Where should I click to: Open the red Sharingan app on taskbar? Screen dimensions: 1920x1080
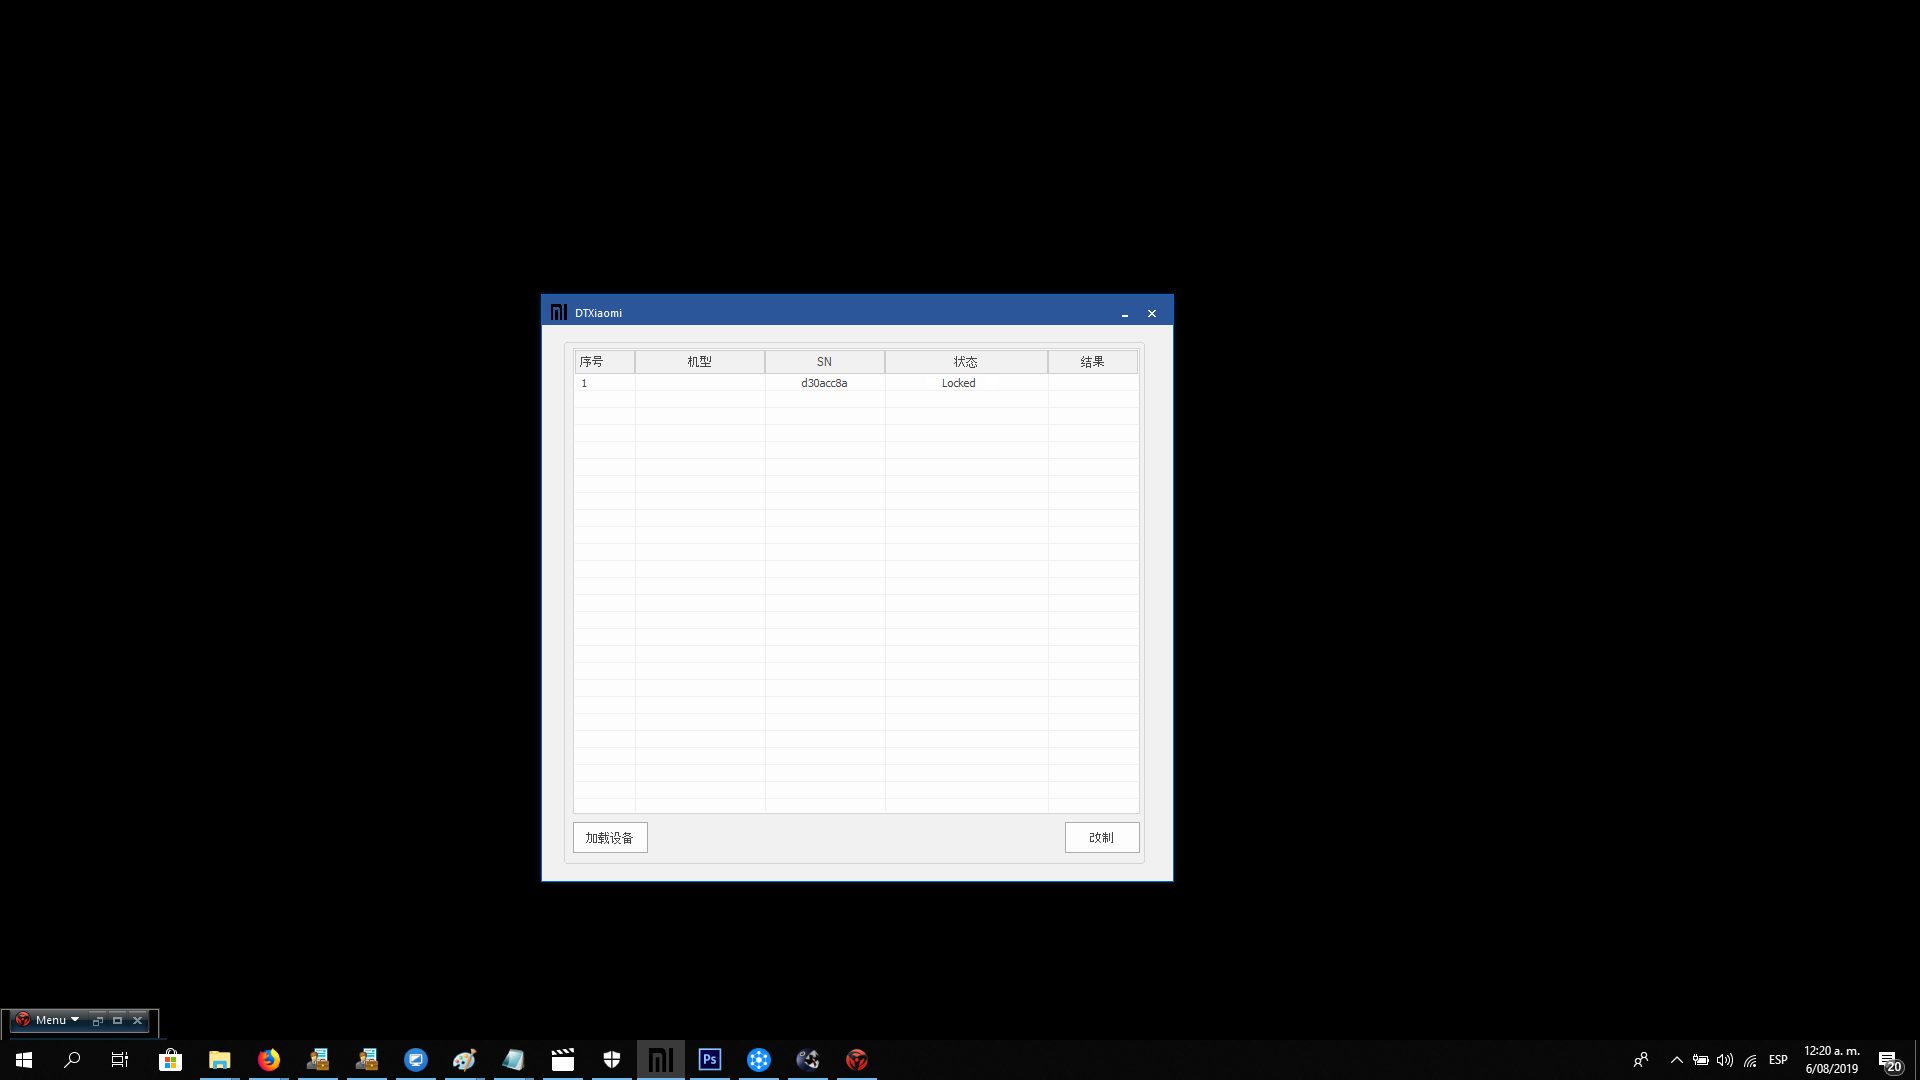(x=857, y=1060)
